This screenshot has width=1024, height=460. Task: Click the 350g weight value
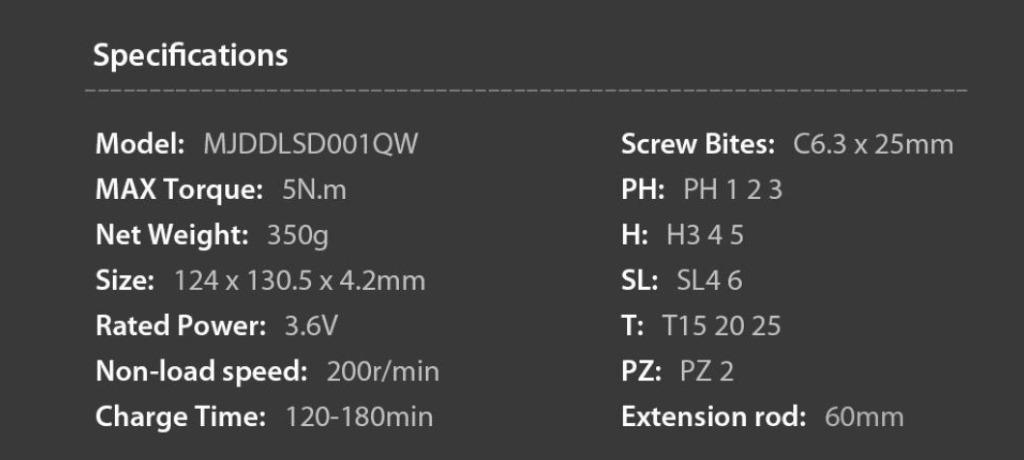point(298,235)
